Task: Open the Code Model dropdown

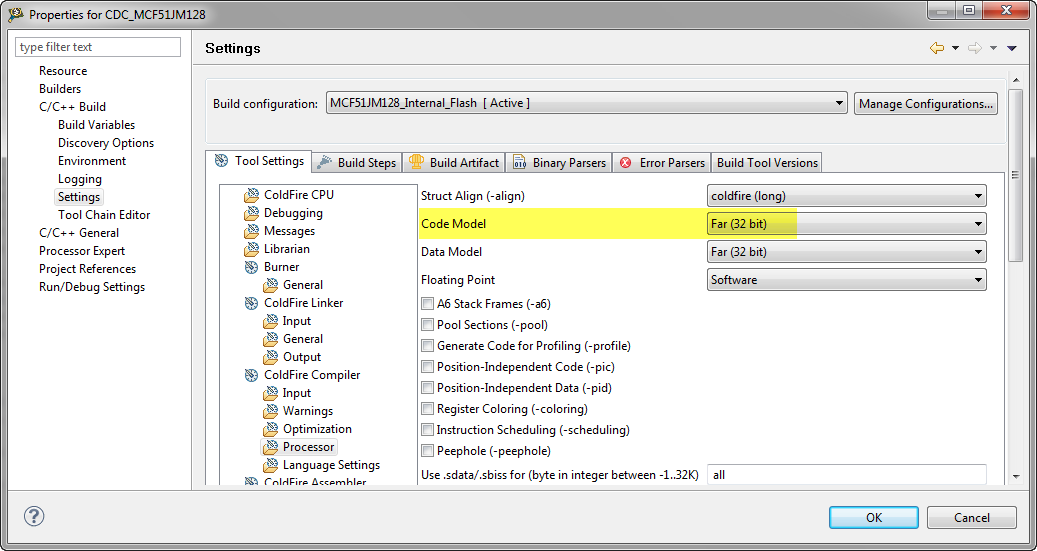Action: (x=846, y=224)
